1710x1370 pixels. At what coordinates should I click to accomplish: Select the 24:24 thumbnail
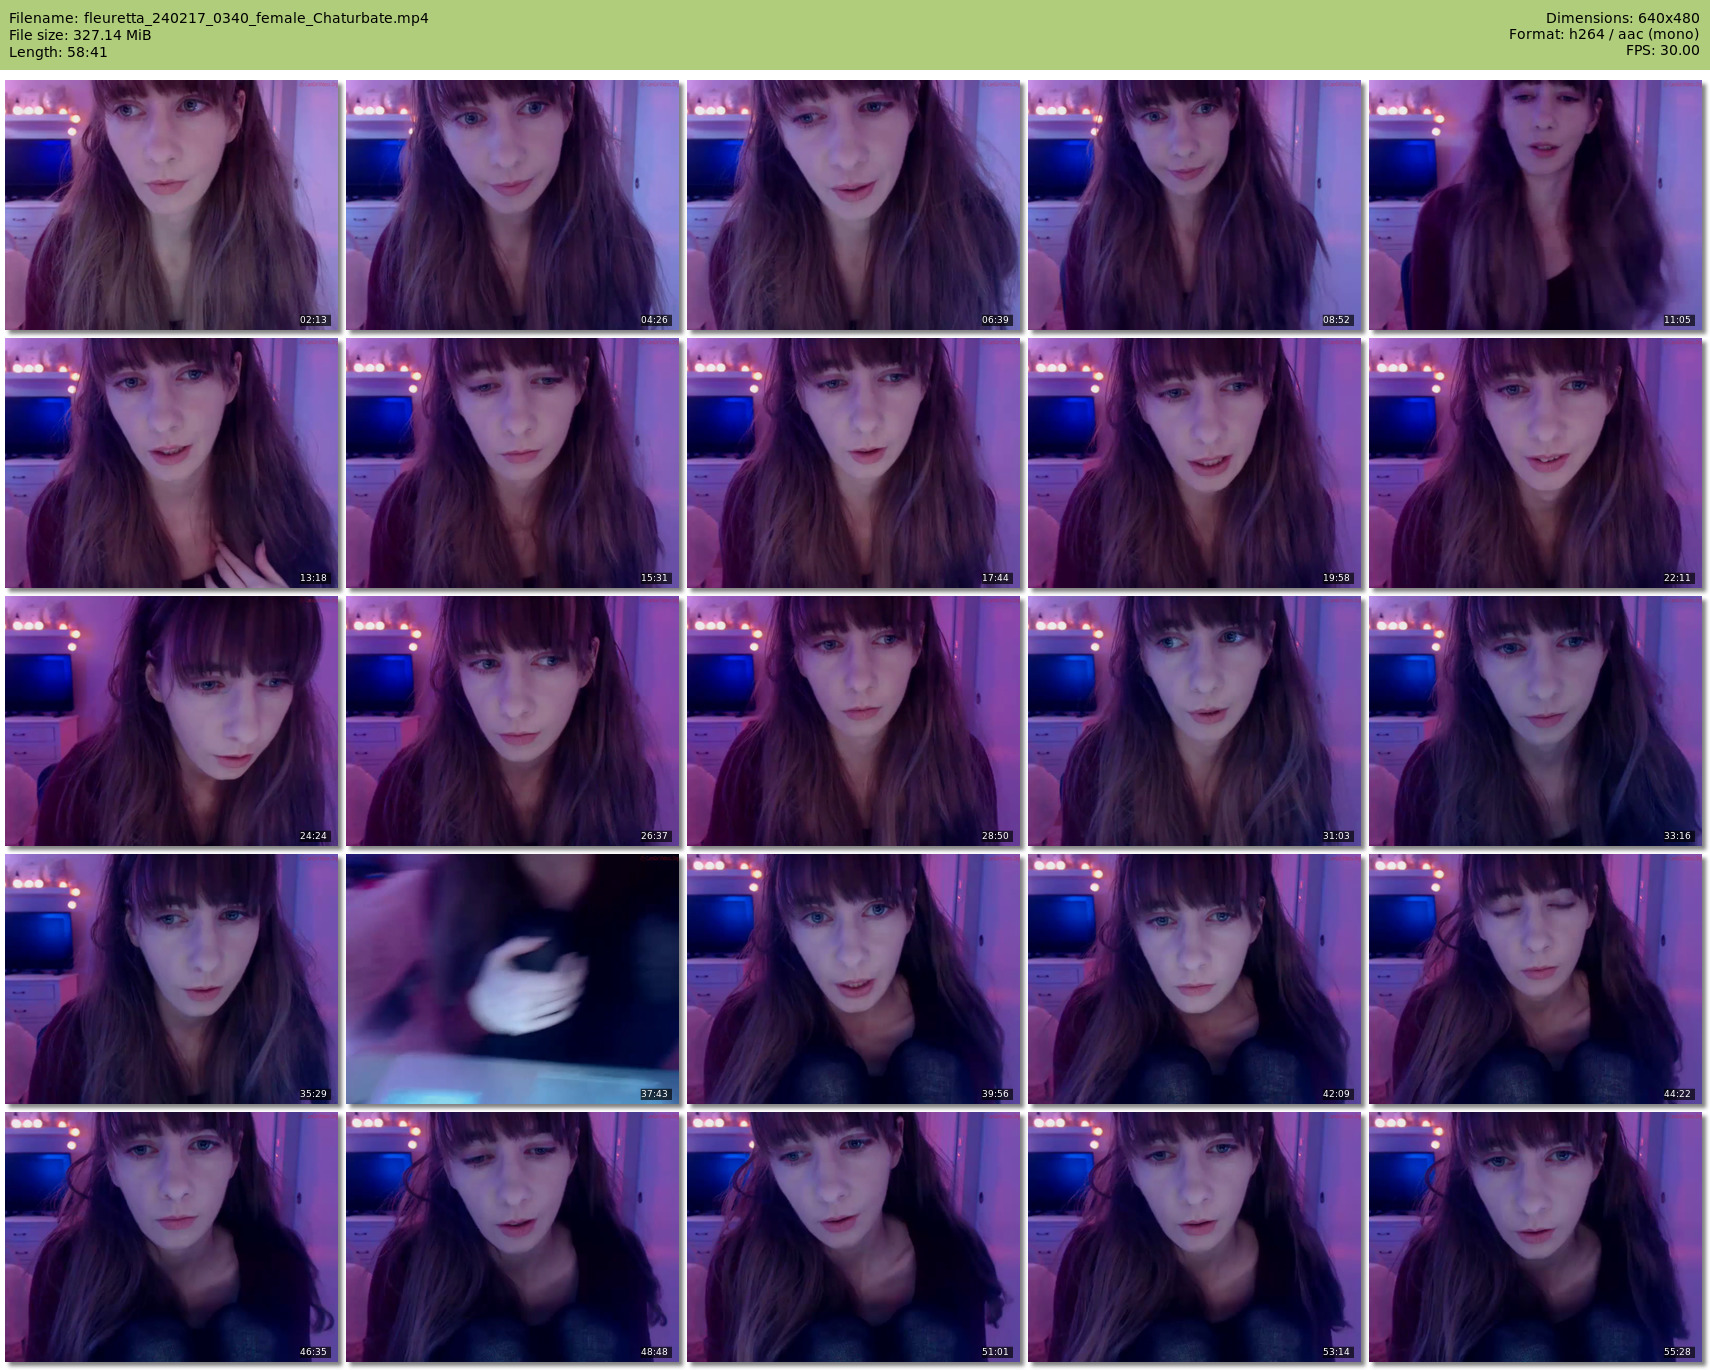172,721
